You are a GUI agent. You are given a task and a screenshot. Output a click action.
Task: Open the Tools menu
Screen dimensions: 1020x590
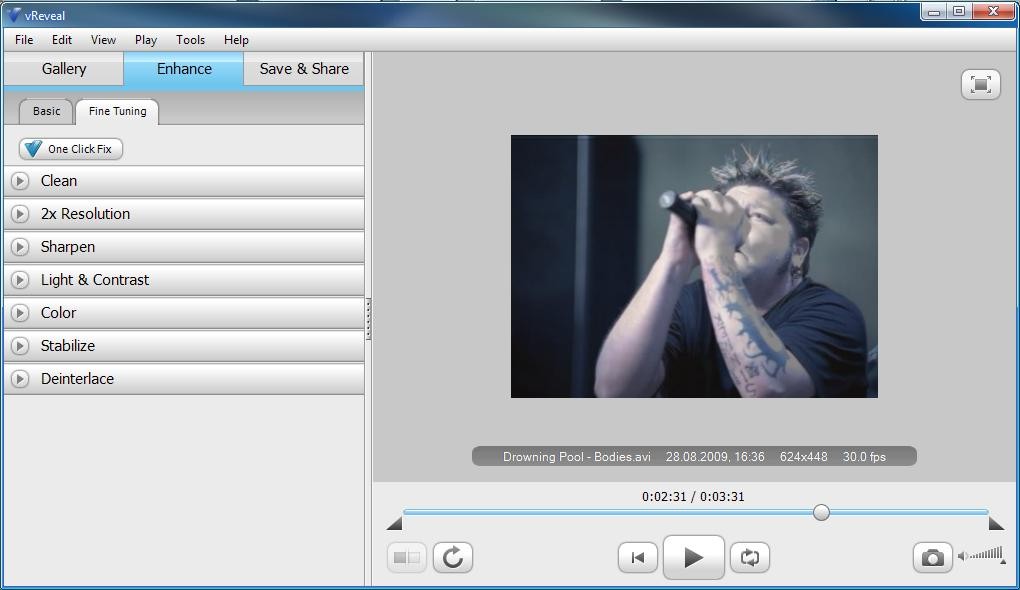tap(191, 40)
